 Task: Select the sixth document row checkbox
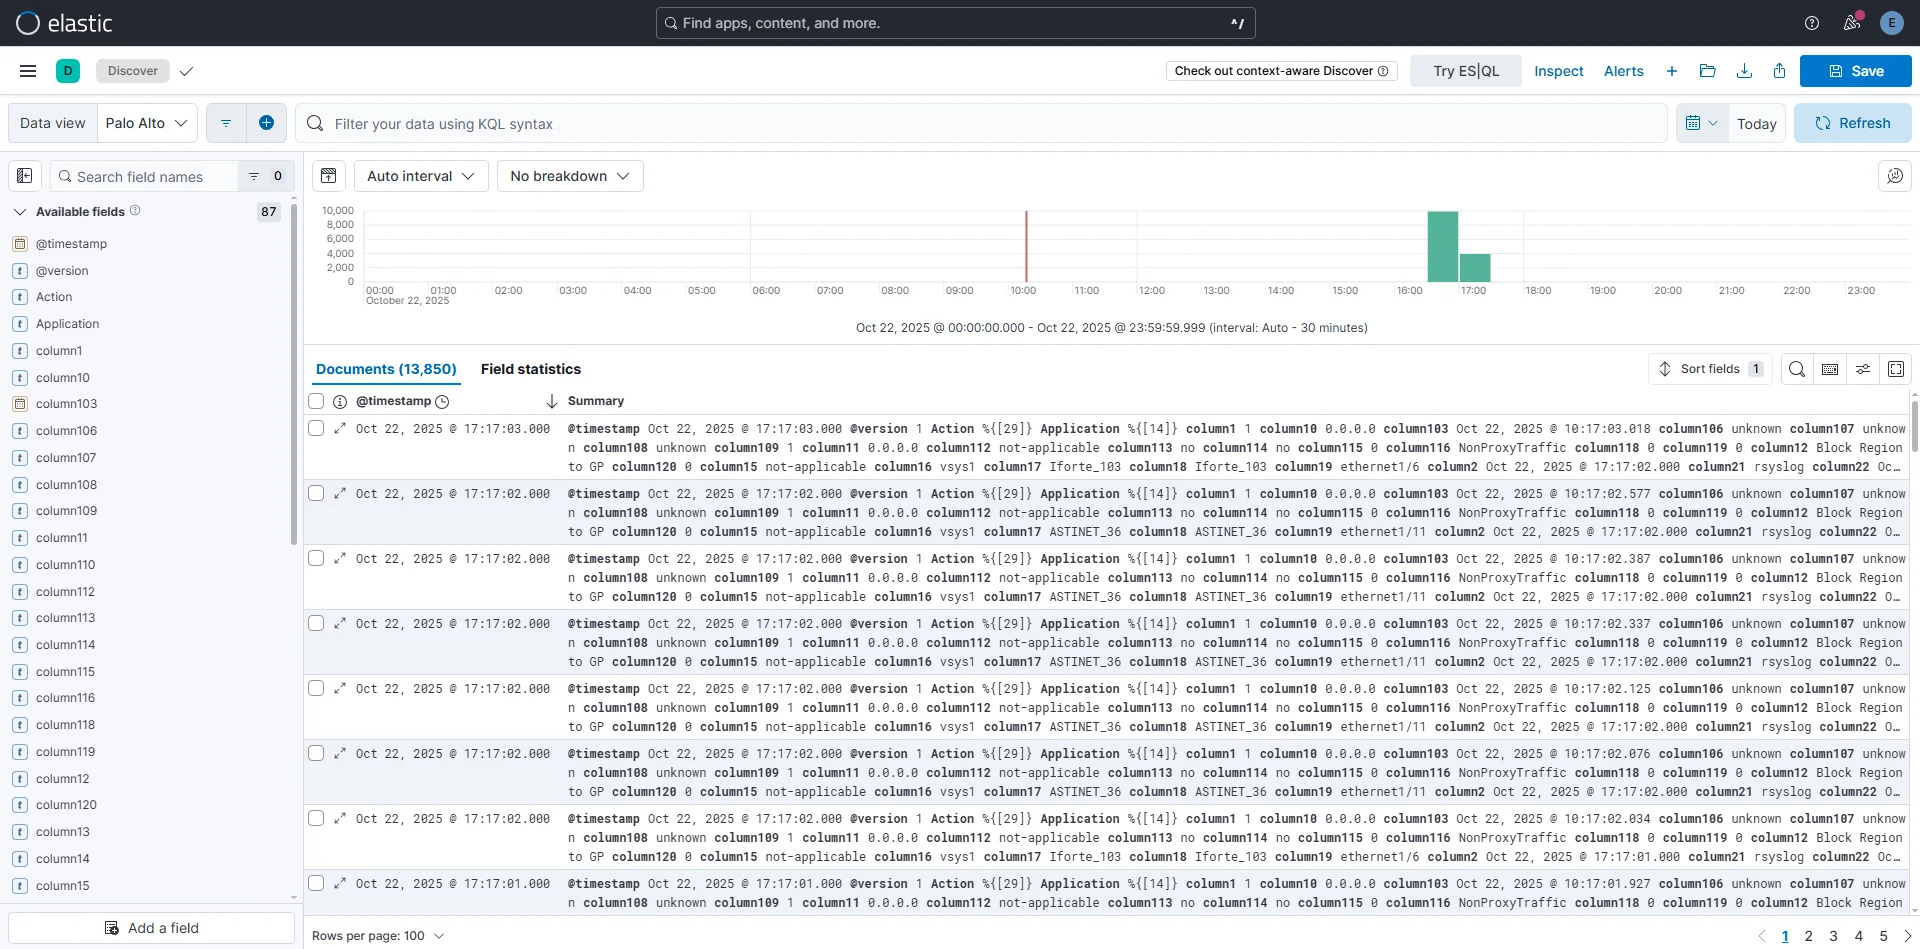coord(316,753)
